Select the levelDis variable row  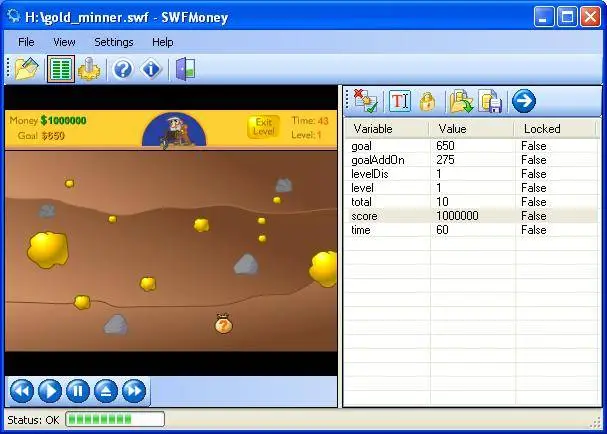(x=471, y=174)
